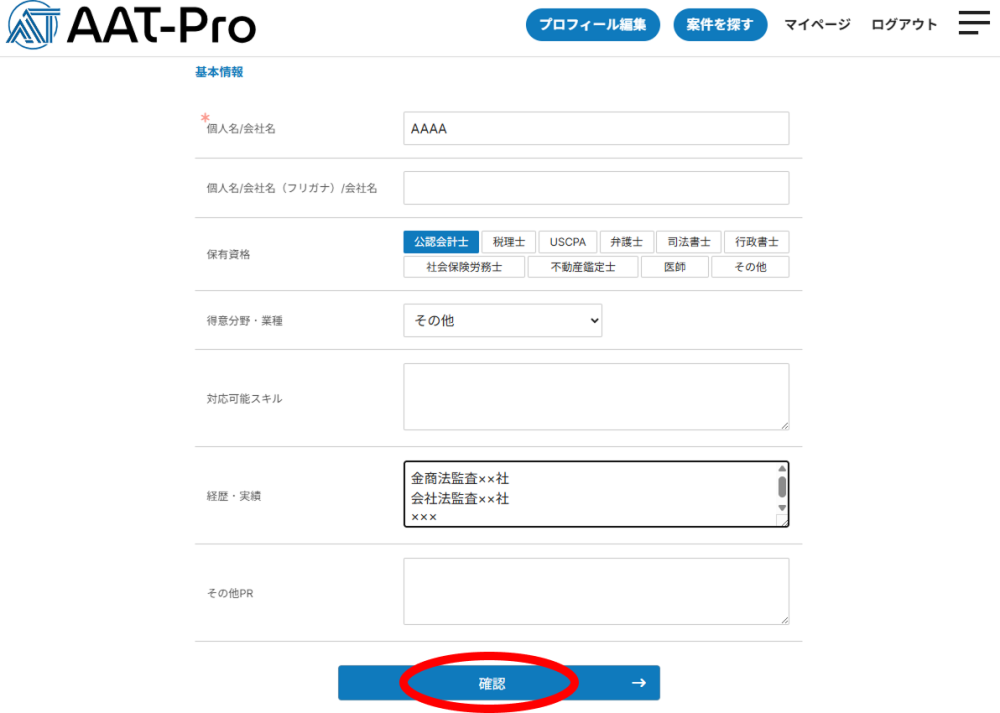Go to マイページ
This screenshot has width=1000, height=713.
[817, 25]
